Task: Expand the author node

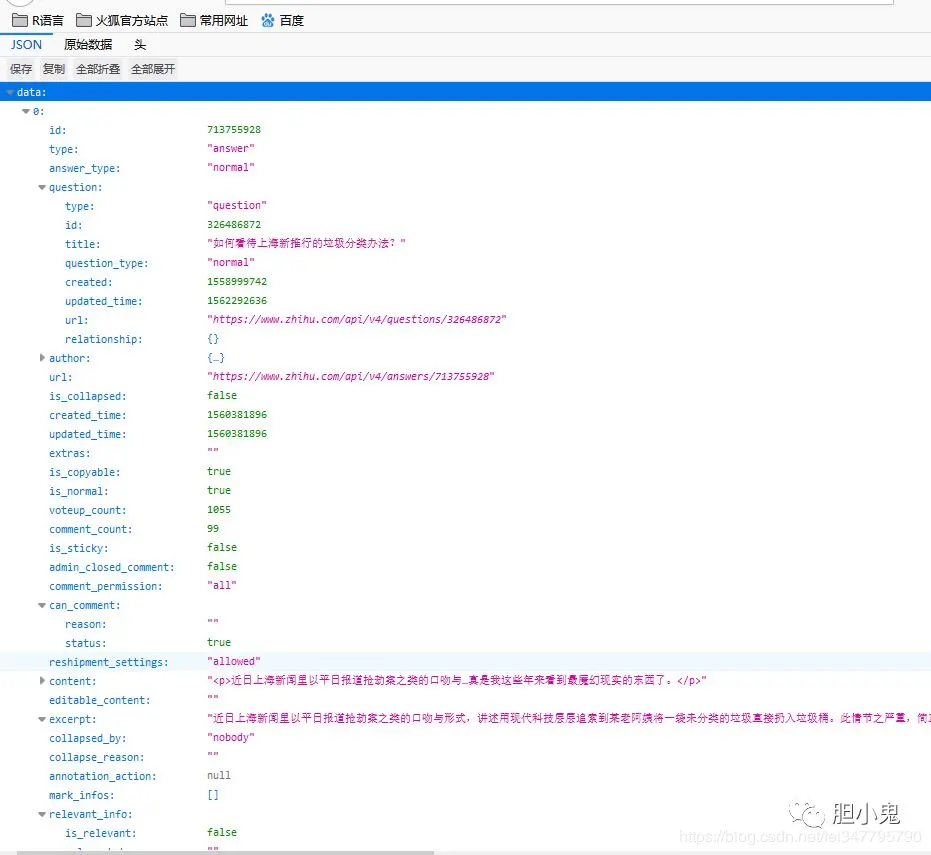Action: 42,358
